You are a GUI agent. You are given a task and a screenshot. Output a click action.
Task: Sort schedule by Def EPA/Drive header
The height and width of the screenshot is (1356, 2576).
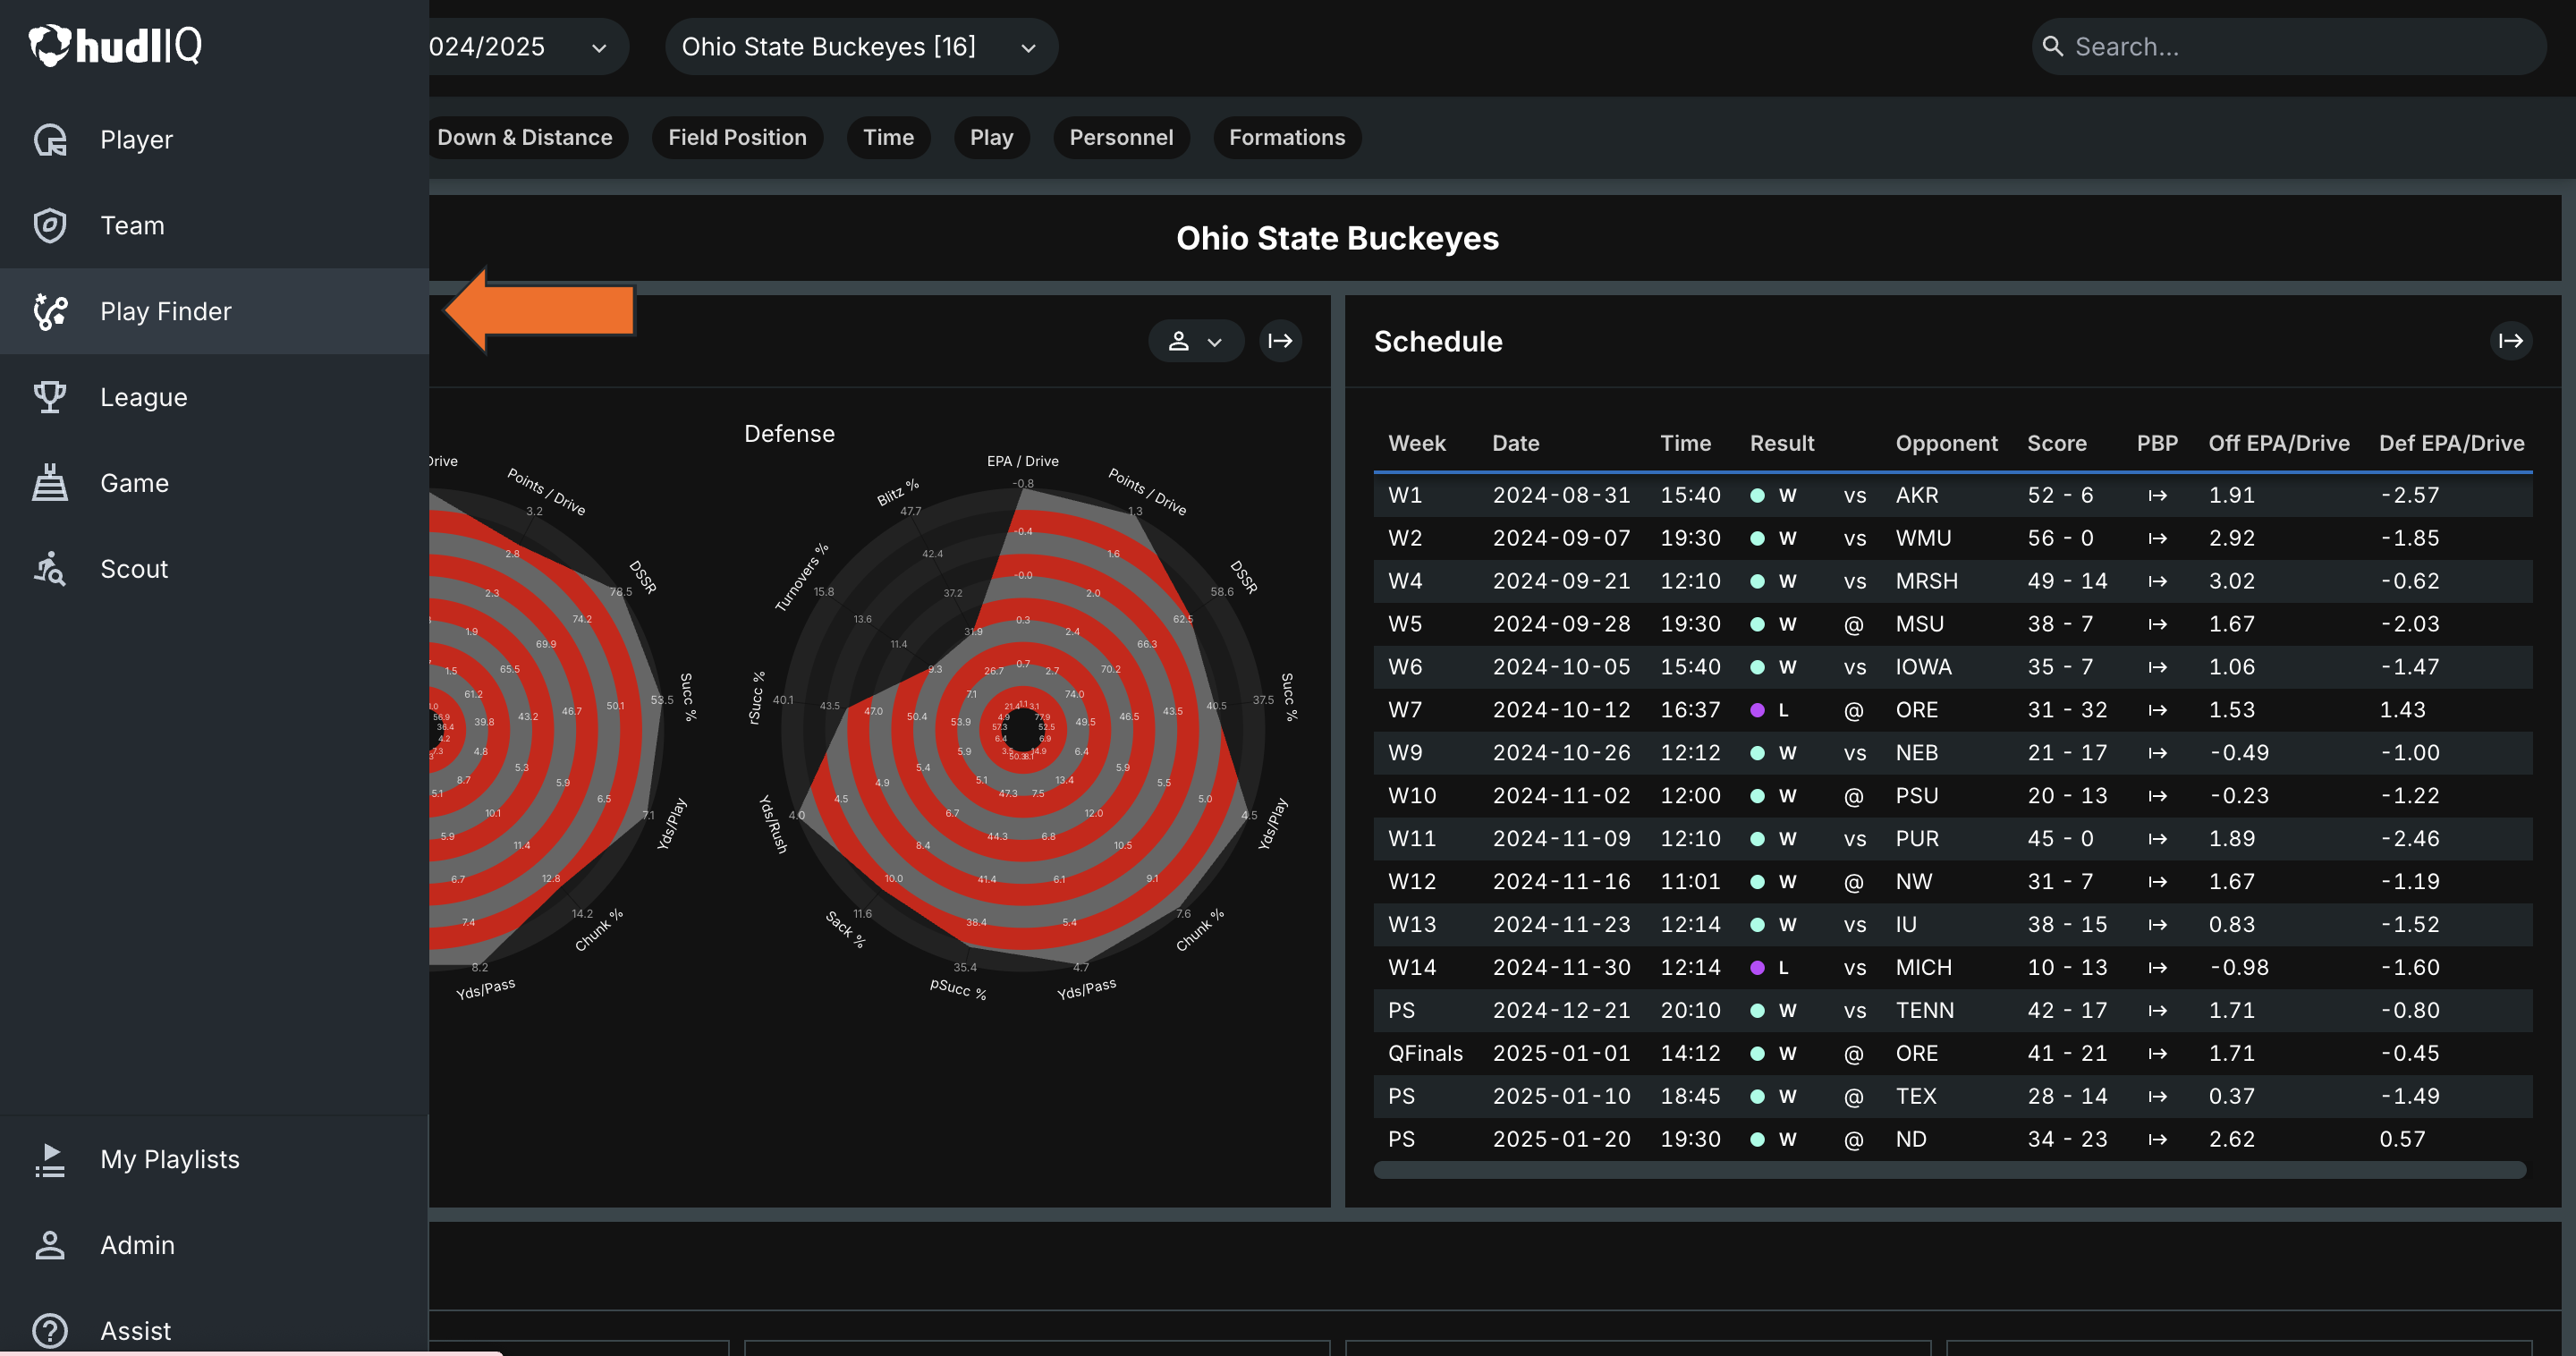pos(2451,444)
